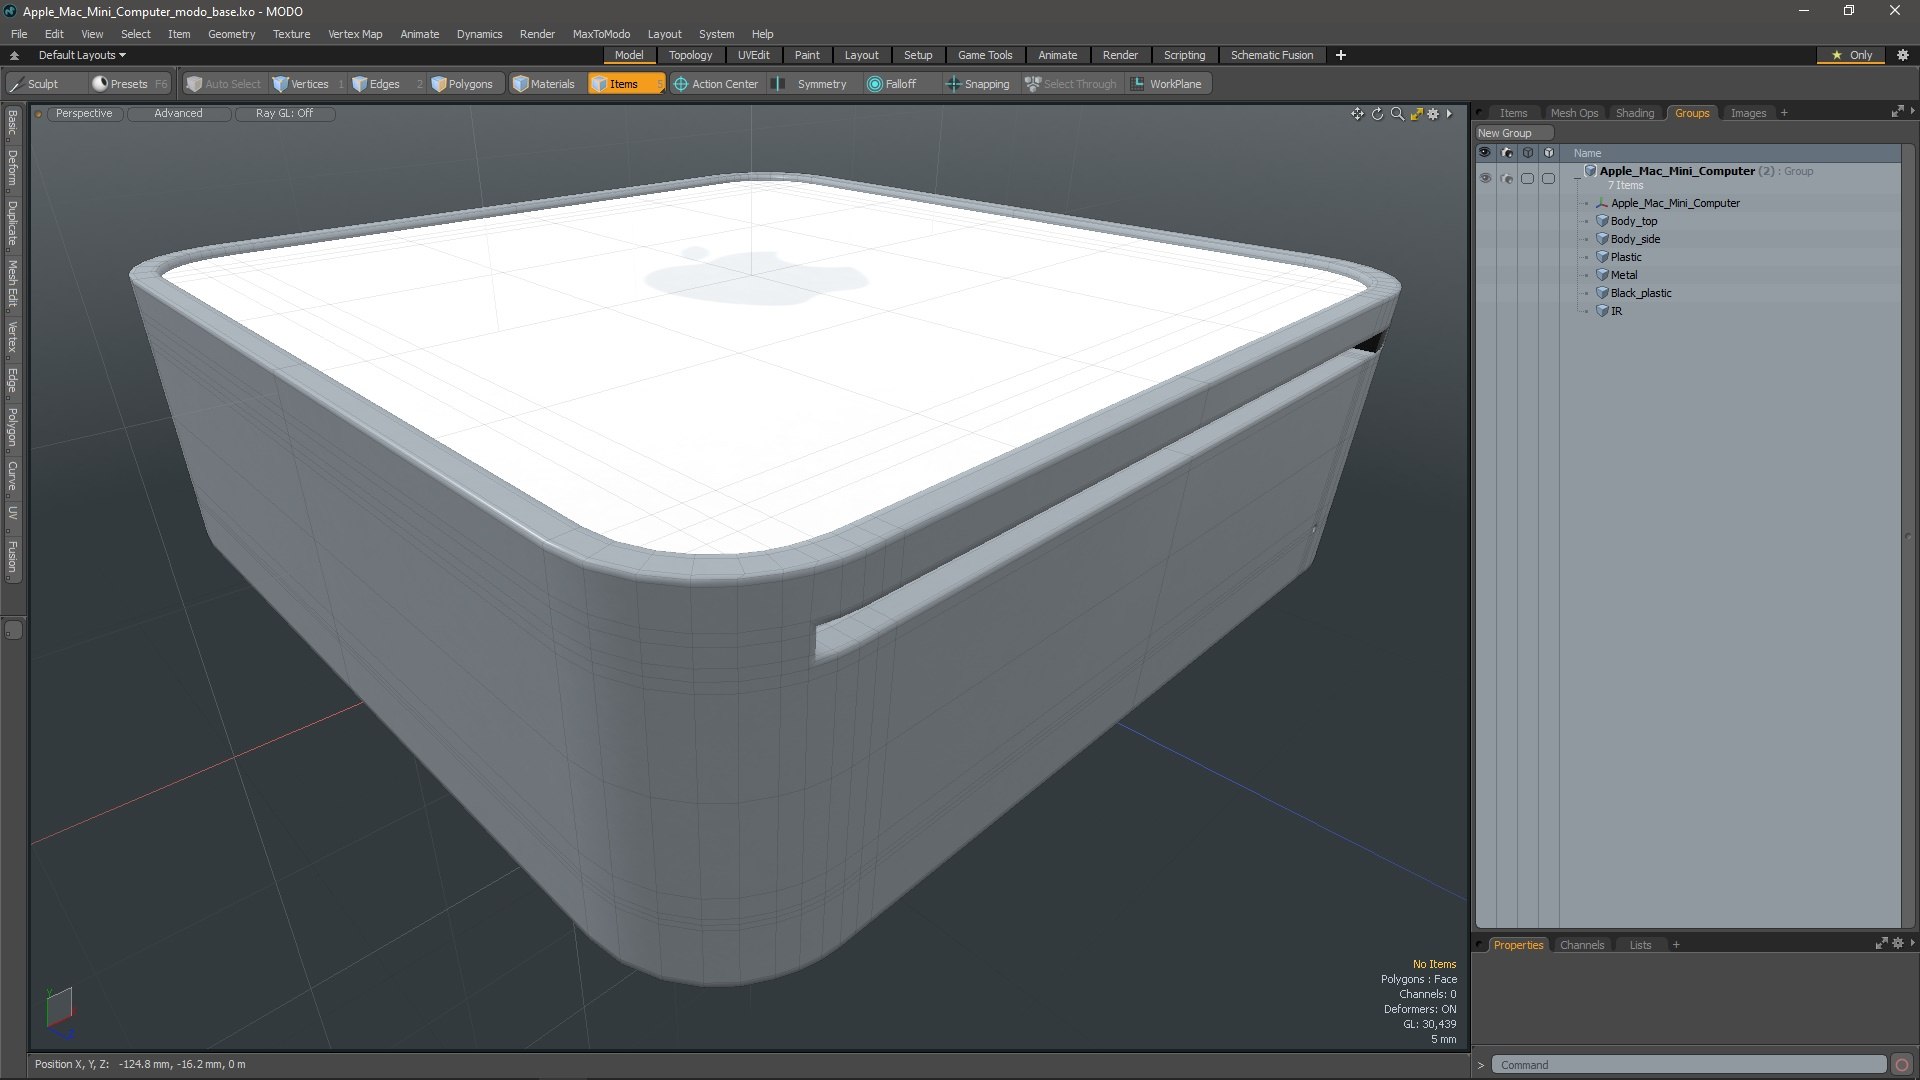Switch to the Channels tab
Screen dimensions: 1920x1080
point(1581,945)
